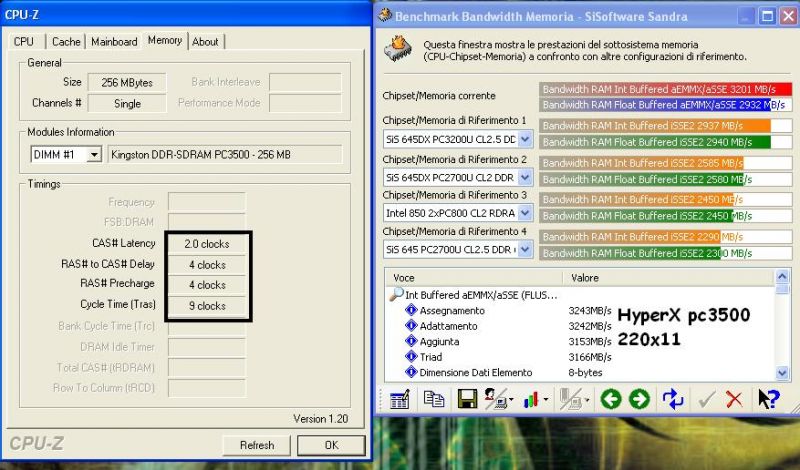
Task: Click the Sandra window title bar icon
Action: tap(384, 15)
